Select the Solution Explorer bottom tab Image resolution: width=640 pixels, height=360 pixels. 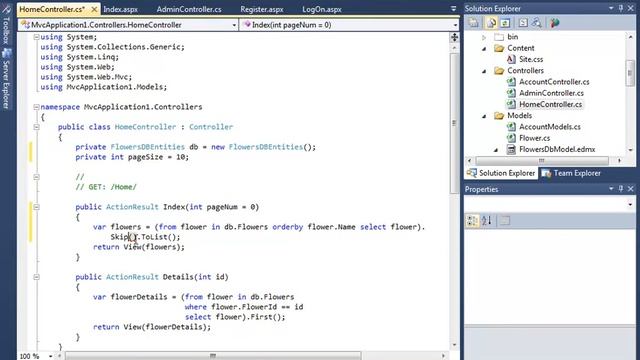[x=501, y=173]
